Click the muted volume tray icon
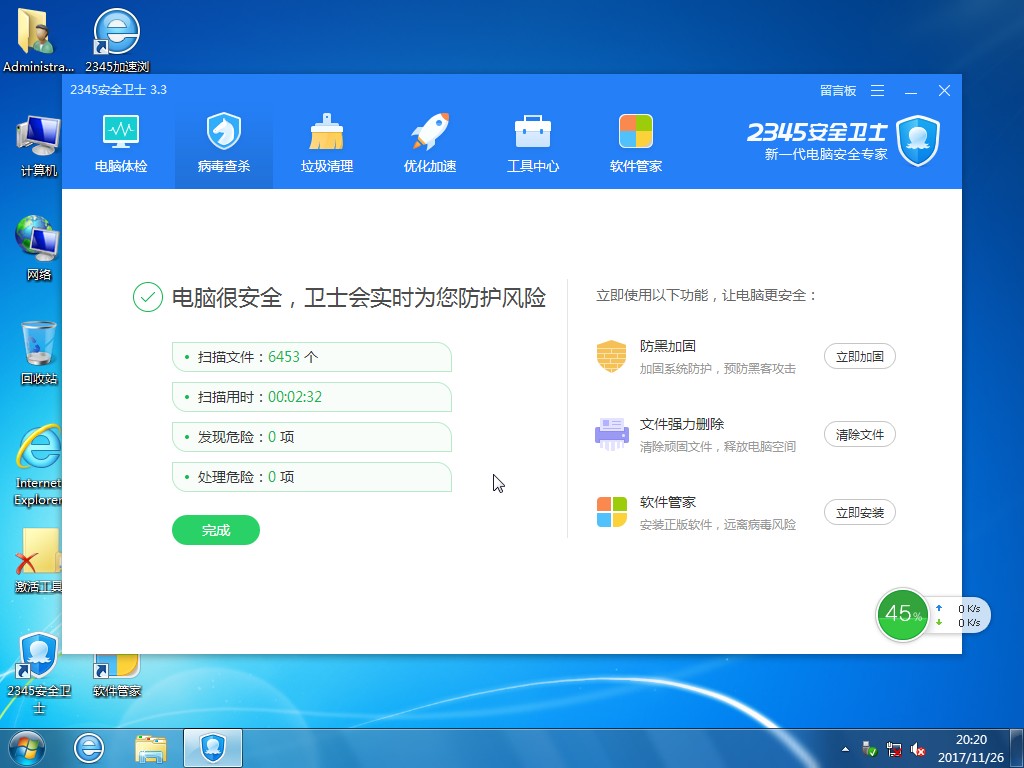 click(918, 749)
